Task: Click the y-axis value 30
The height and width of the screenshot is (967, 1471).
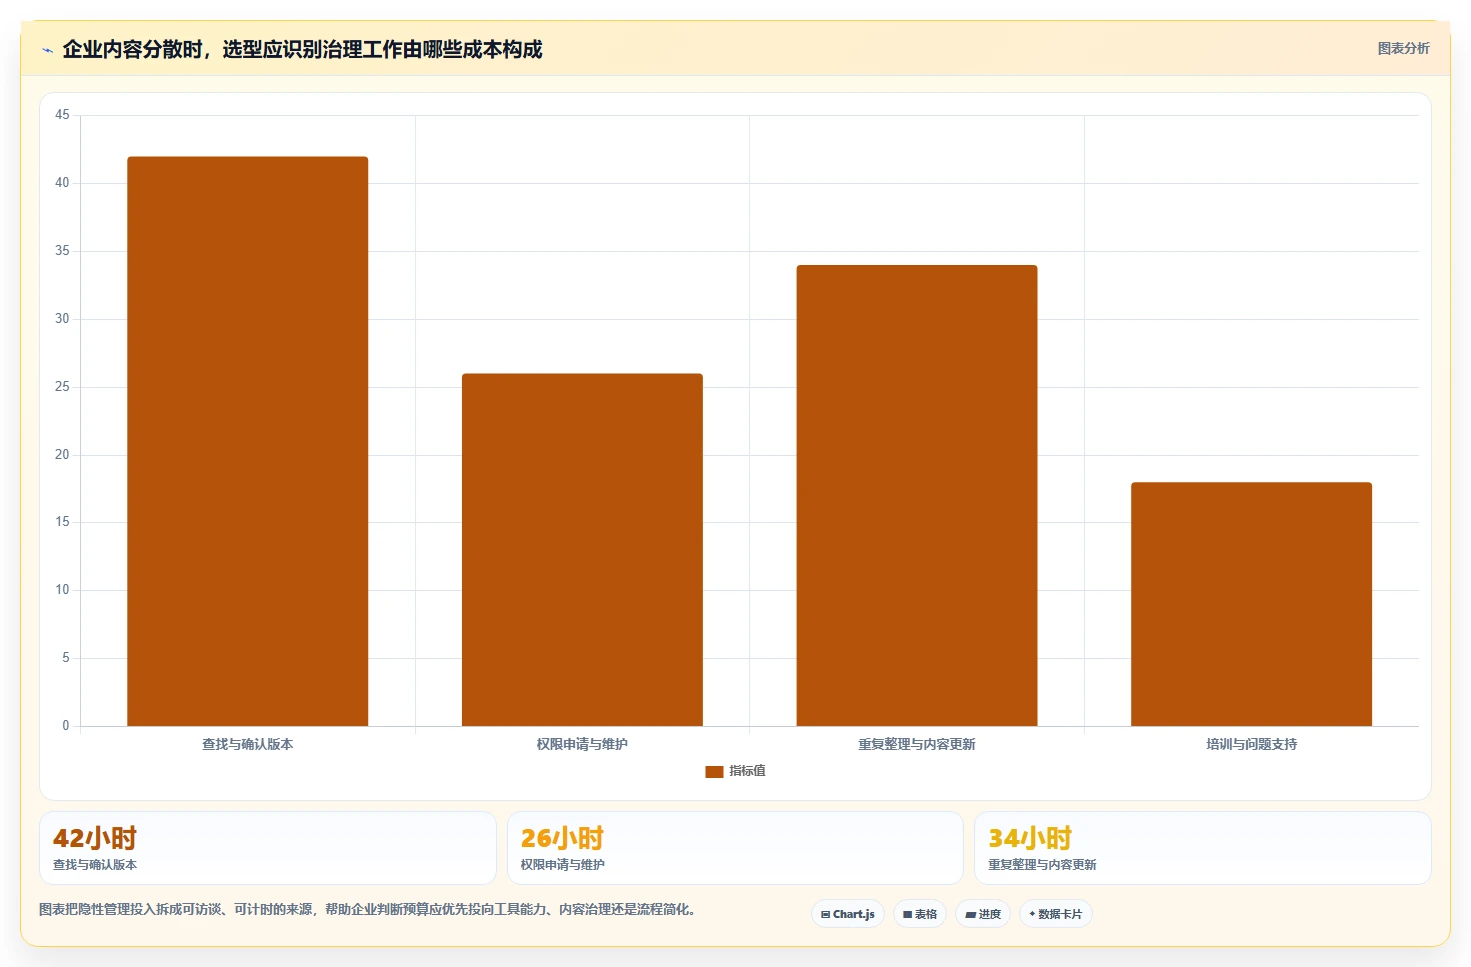Action: click(x=62, y=319)
